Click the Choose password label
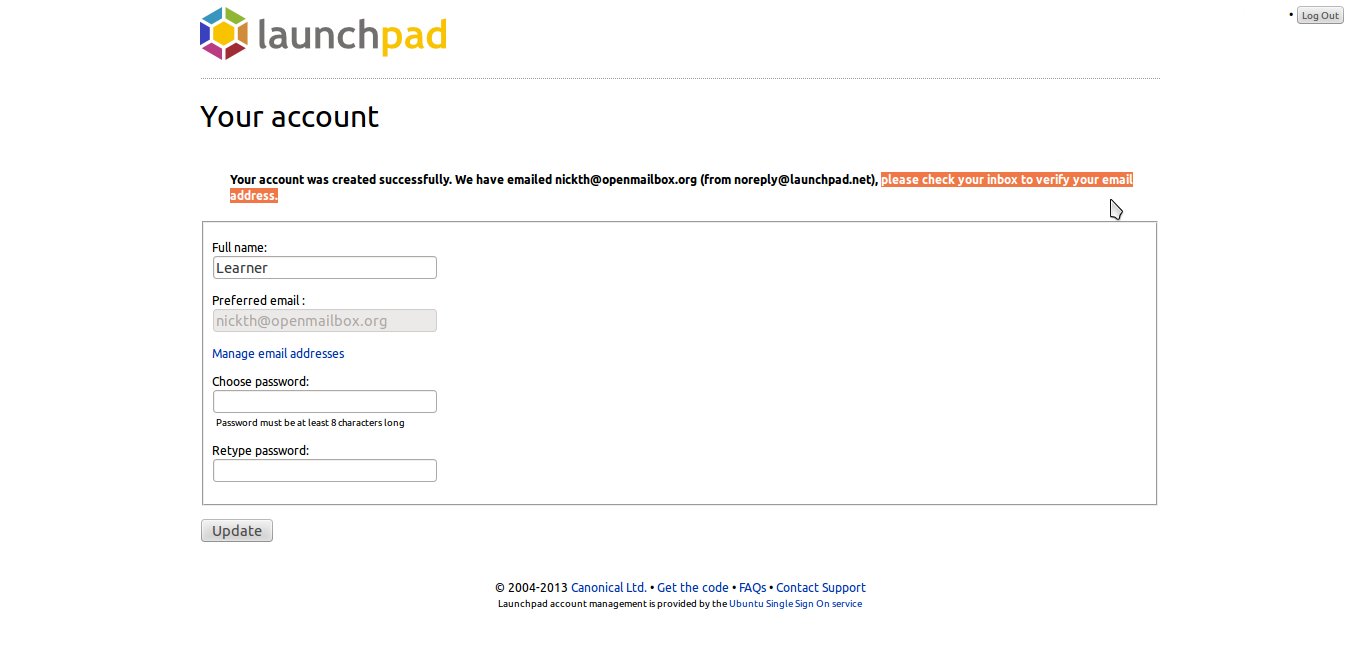The height and width of the screenshot is (645, 1363). click(x=260, y=382)
